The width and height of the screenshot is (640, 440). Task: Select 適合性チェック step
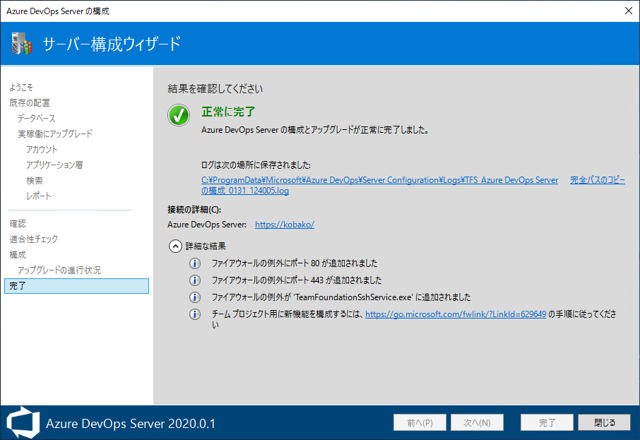point(33,239)
